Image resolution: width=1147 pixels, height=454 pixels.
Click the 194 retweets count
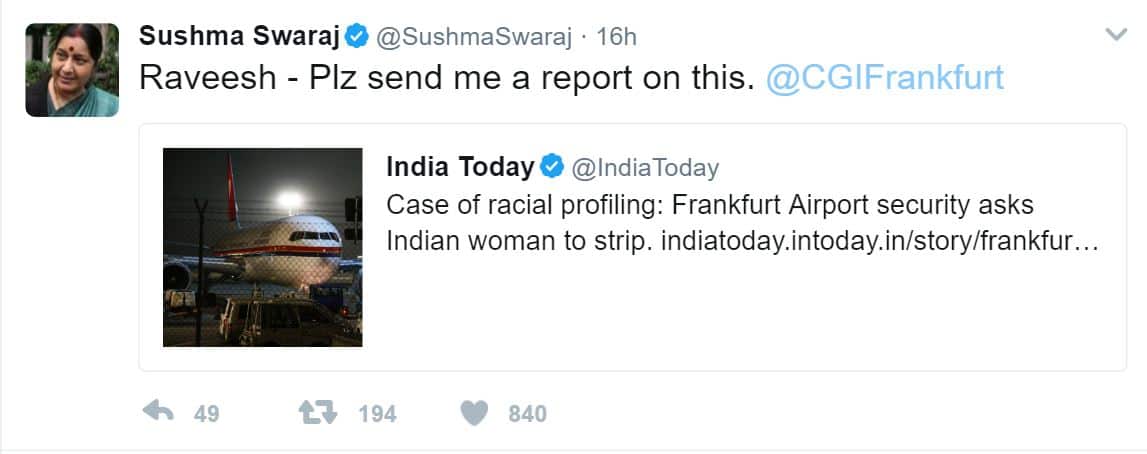[377, 413]
